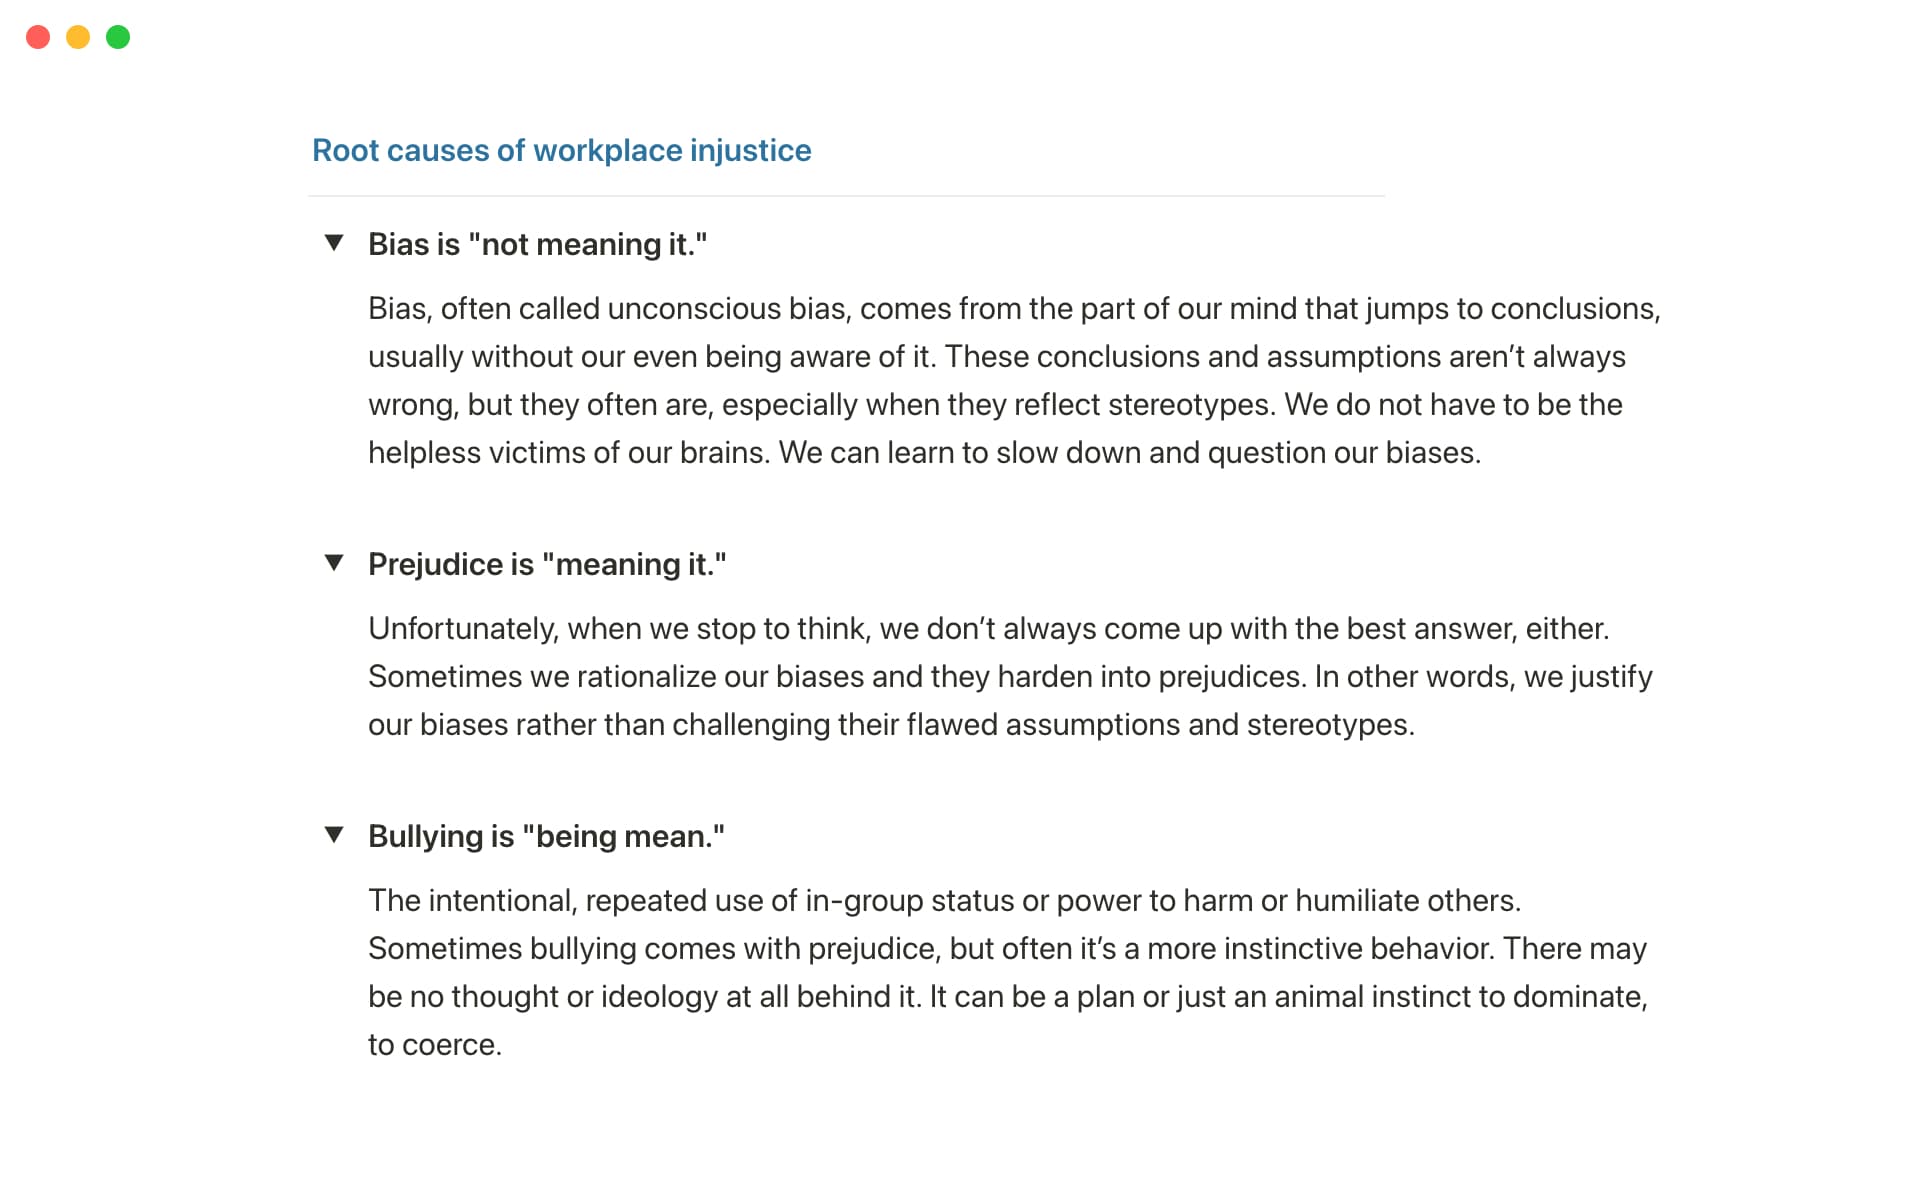Click the line starting 'The intentional, repeated use'
Screen dimensions: 1920x1200
click(x=944, y=900)
